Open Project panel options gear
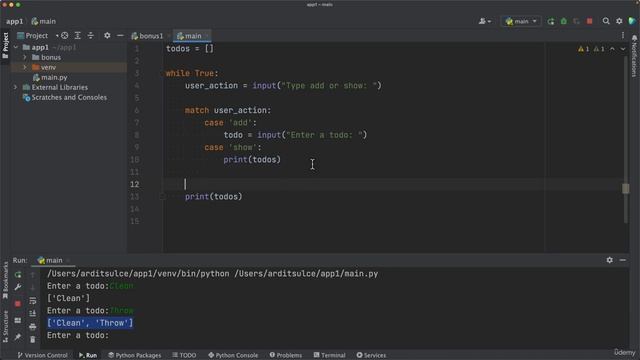 point(107,36)
